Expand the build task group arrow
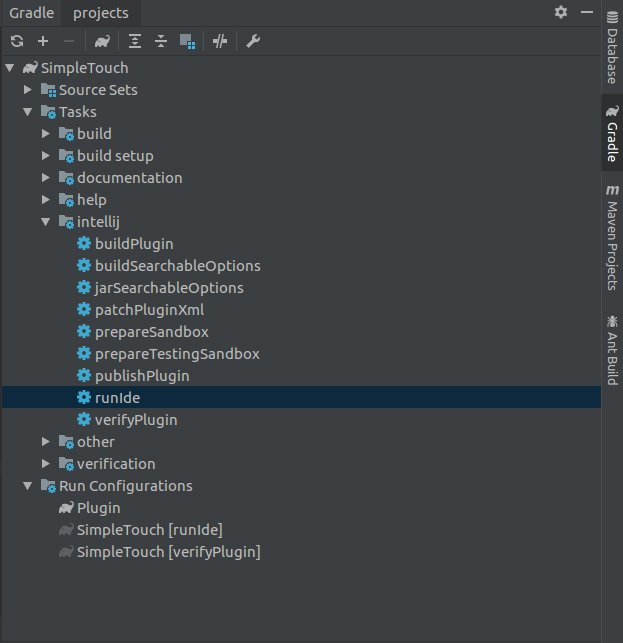Viewport: 623px width, 643px height. point(46,133)
